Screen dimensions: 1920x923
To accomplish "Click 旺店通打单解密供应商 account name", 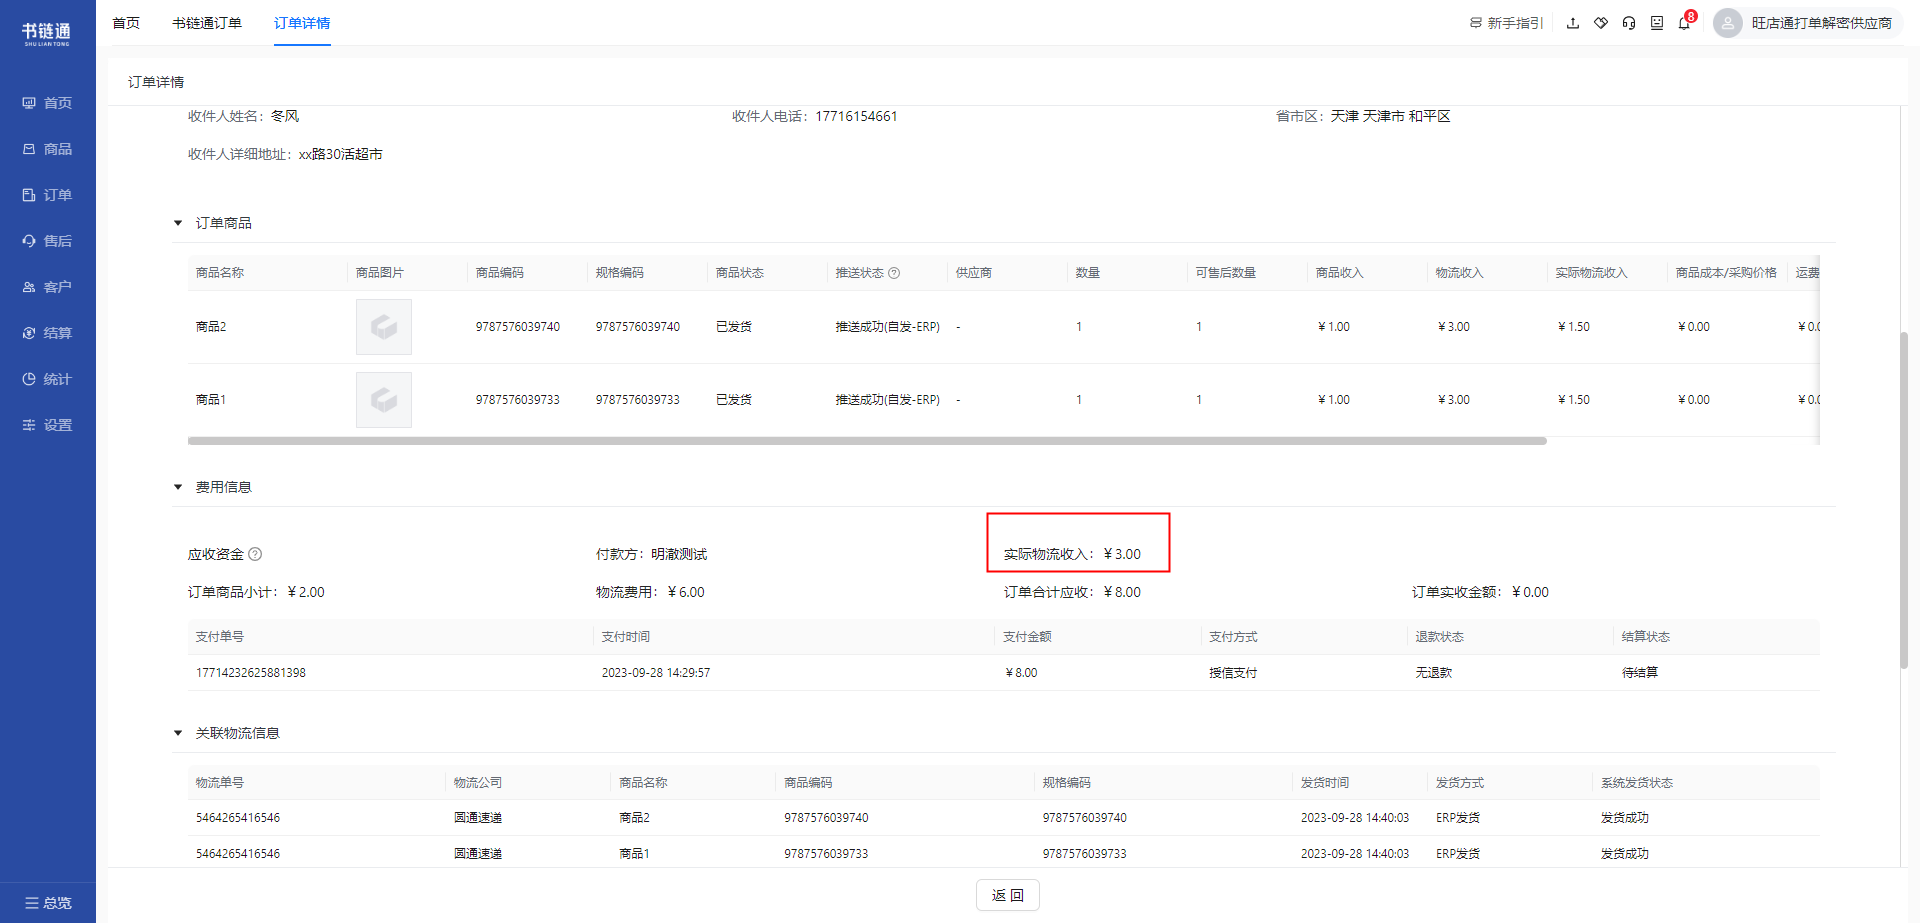I will 1822,23.
